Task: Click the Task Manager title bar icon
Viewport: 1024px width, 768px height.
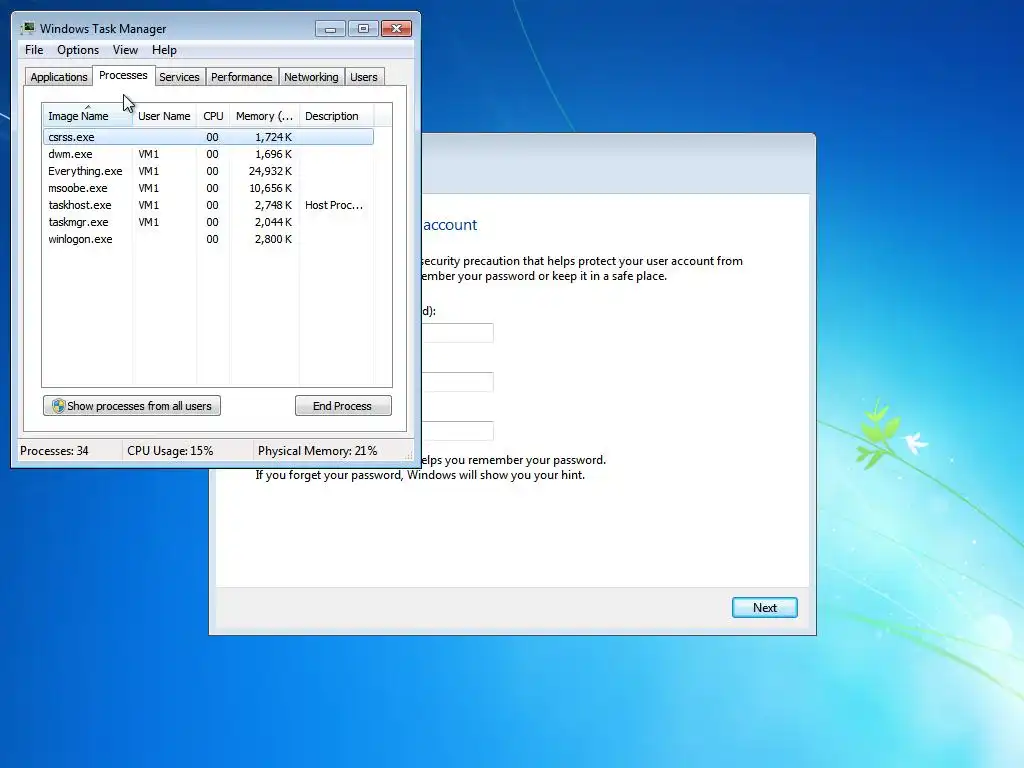Action: pos(28,28)
